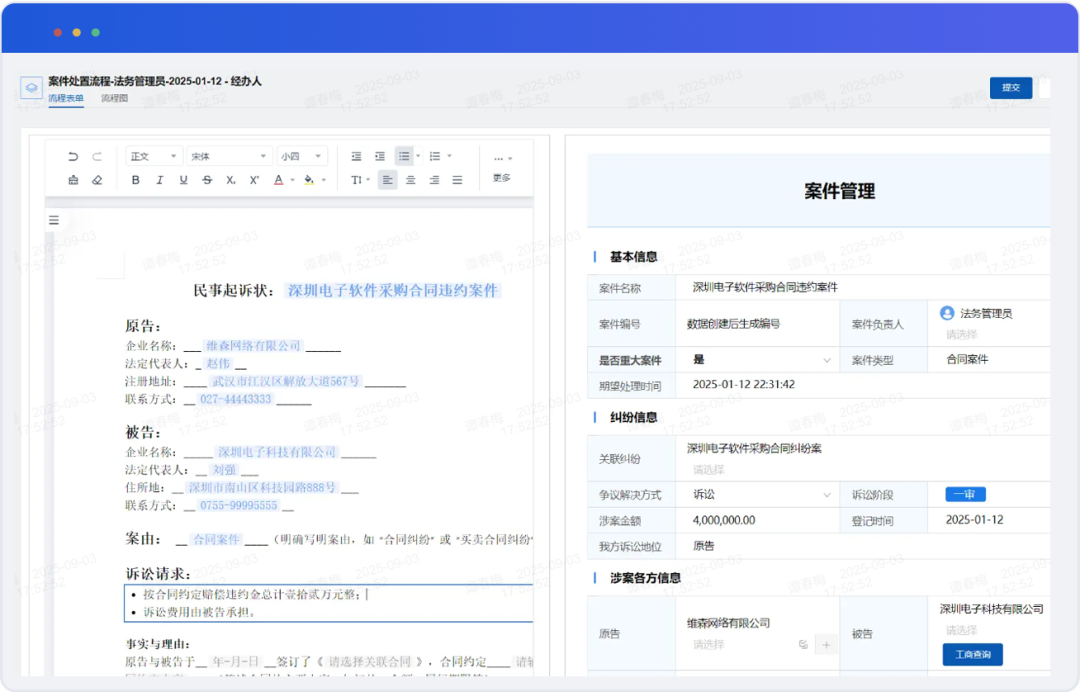Screen dimensions: 1080x692
Task: Open the 正文 paragraph style dropdown
Action: [x=154, y=156]
